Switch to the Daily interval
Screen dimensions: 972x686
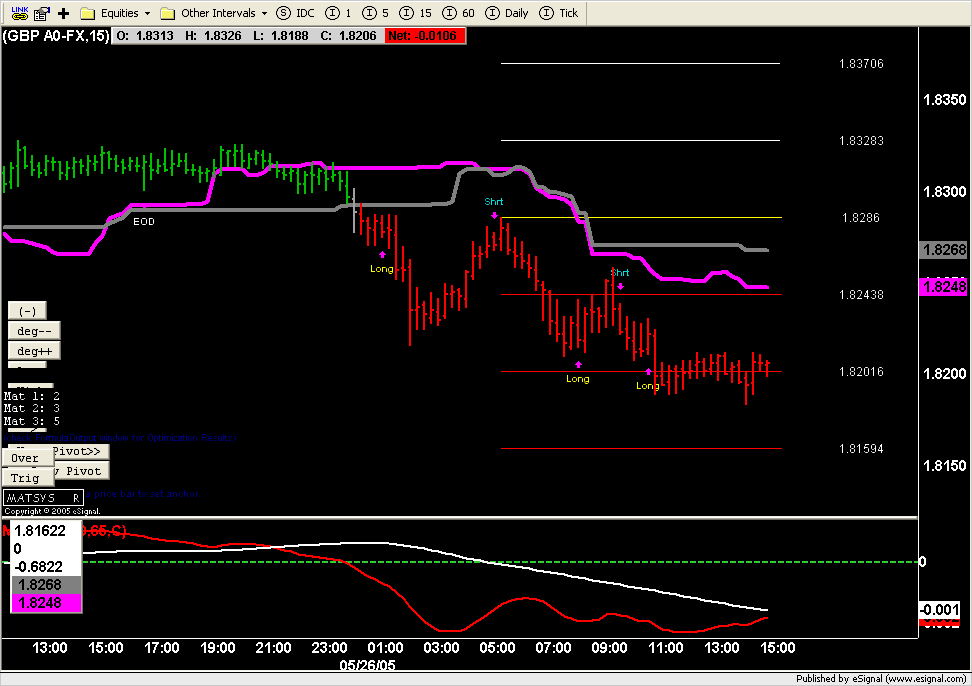pyautogui.click(x=506, y=13)
